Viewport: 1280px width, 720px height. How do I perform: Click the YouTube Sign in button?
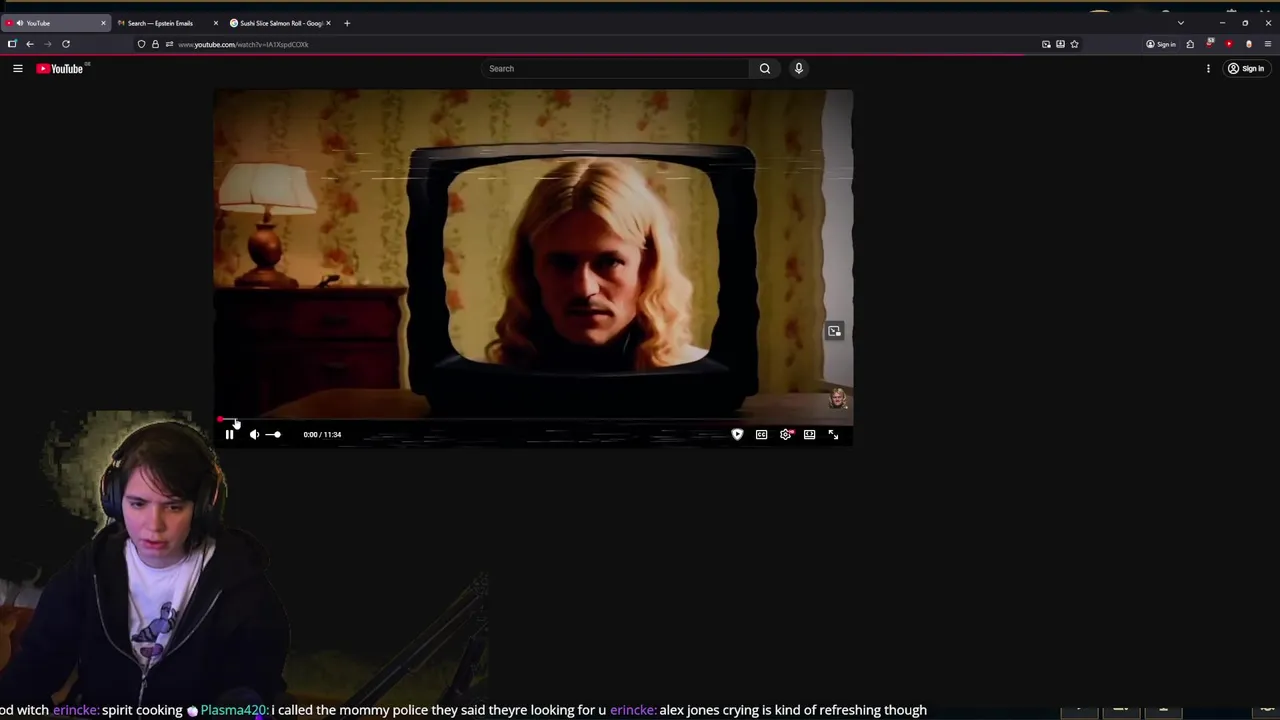[x=1246, y=68]
